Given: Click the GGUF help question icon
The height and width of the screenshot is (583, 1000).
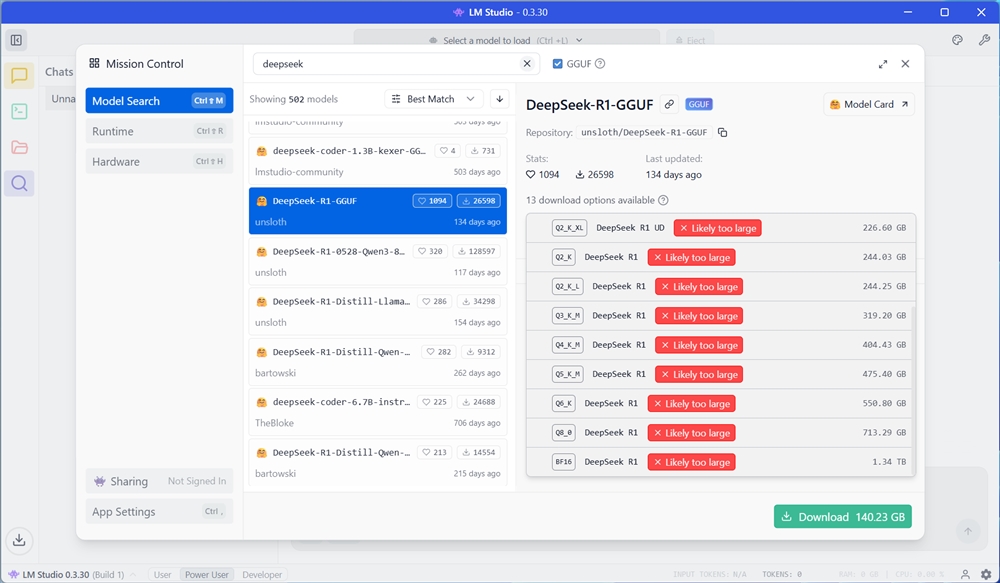Looking at the screenshot, I should coord(600,63).
